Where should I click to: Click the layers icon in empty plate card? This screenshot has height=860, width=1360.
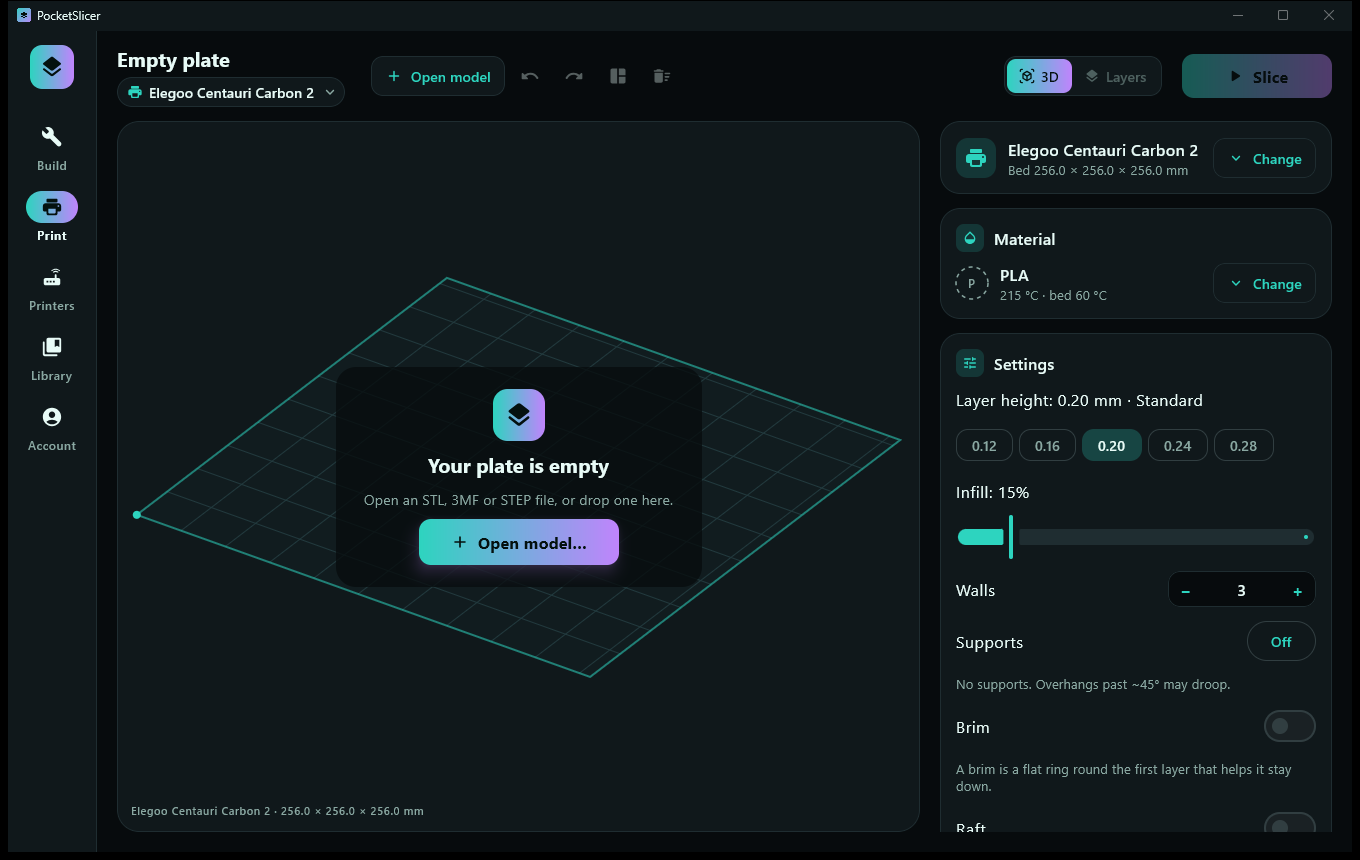[x=519, y=415]
